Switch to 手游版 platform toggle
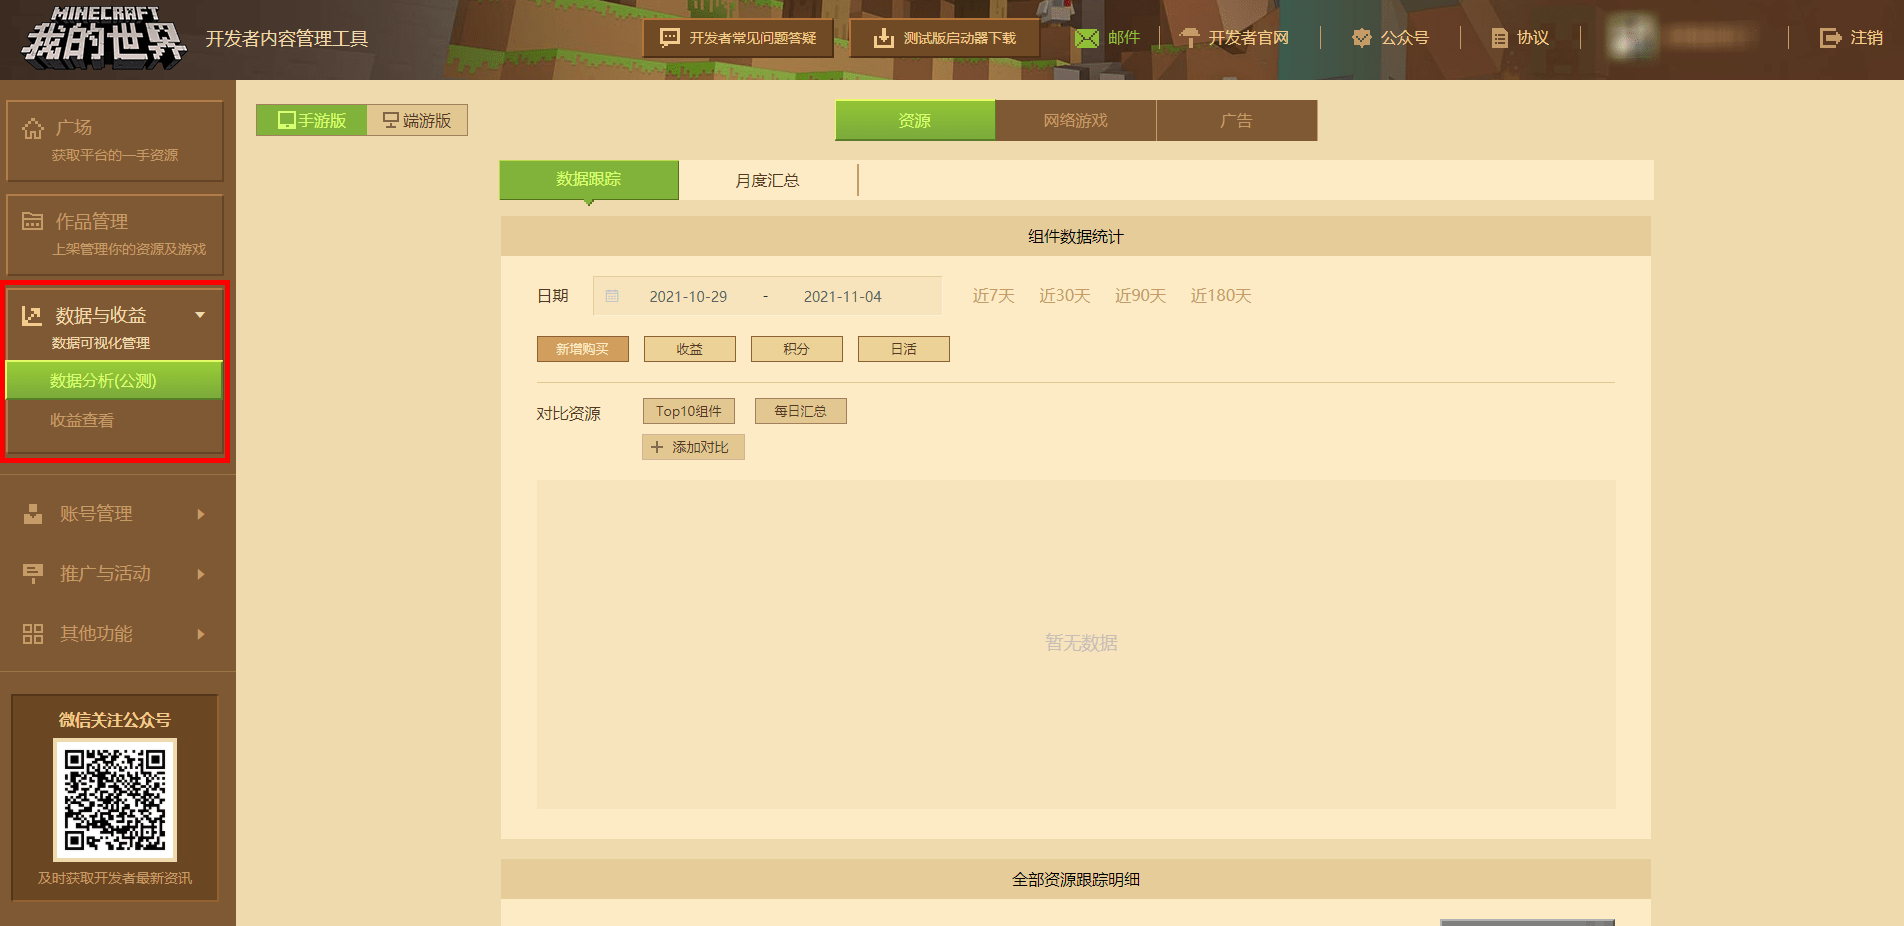This screenshot has height=926, width=1904. point(312,120)
